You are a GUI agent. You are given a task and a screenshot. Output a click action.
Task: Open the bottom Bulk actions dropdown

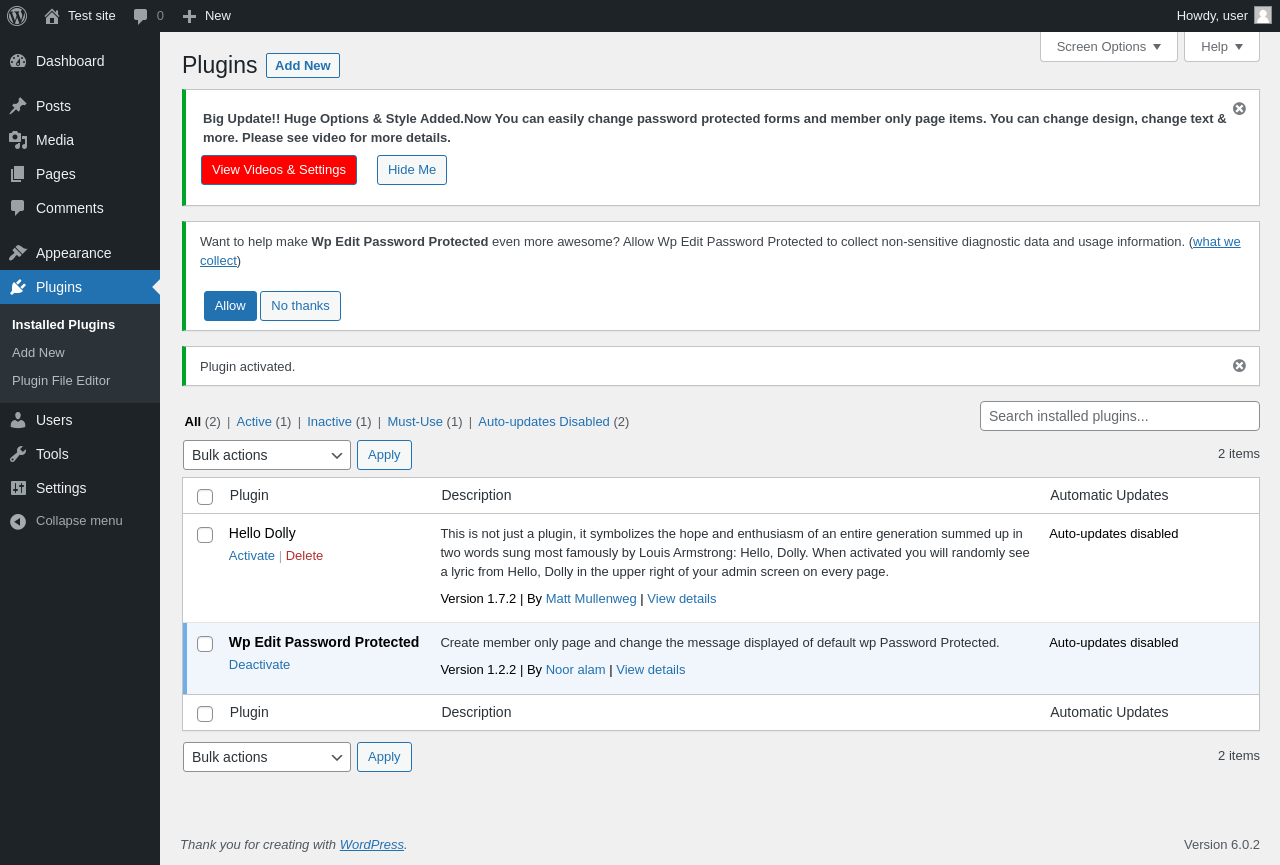pos(267,757)
